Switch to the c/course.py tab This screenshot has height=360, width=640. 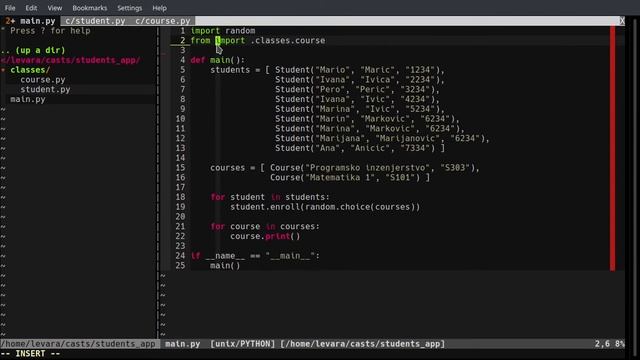163,21
